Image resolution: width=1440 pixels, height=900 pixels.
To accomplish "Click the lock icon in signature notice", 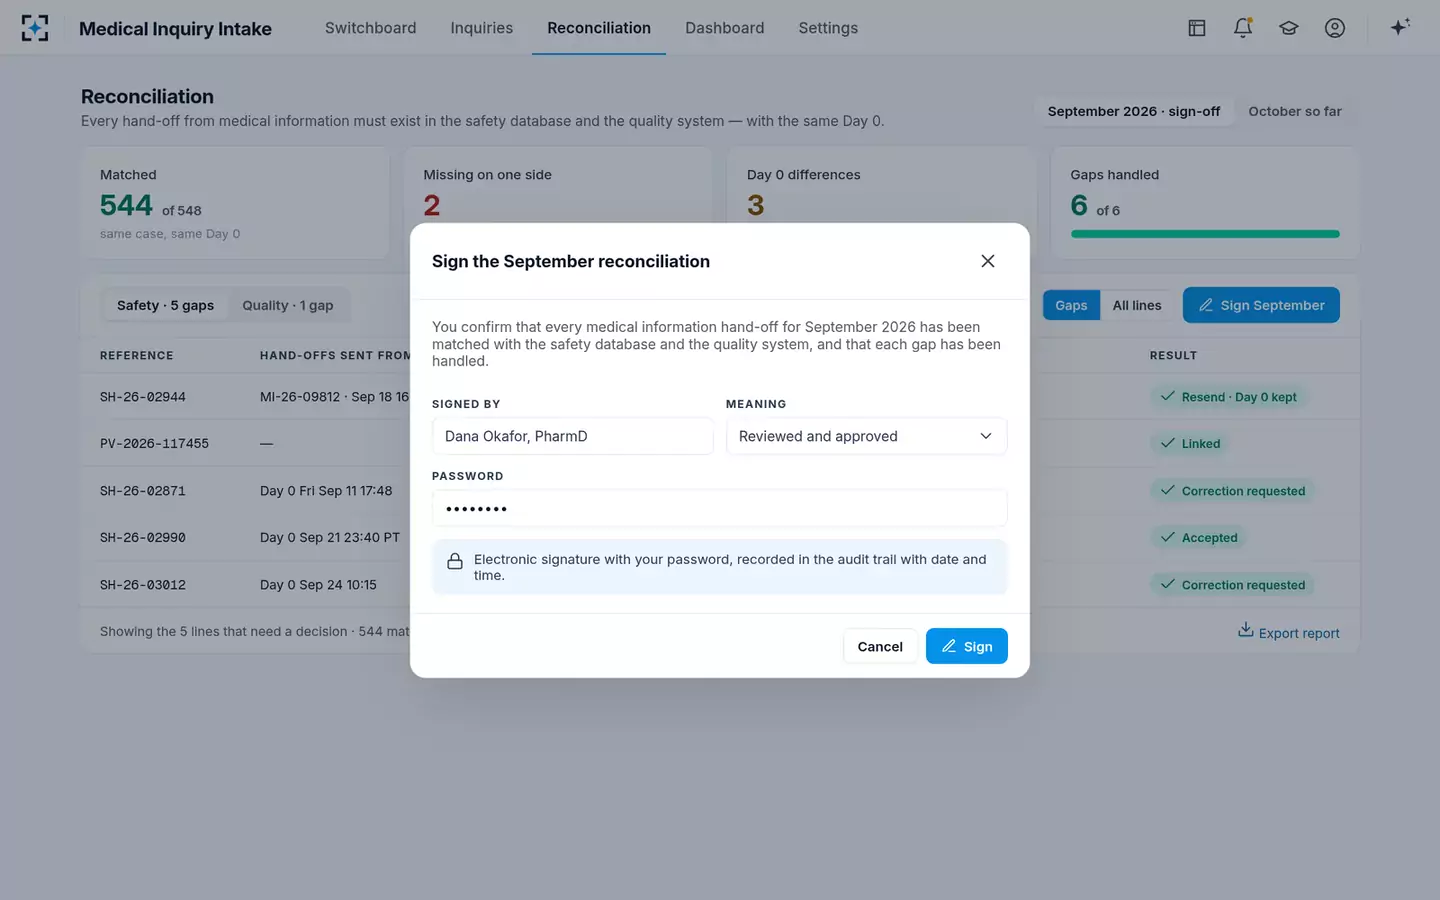I will click(455, 561).
